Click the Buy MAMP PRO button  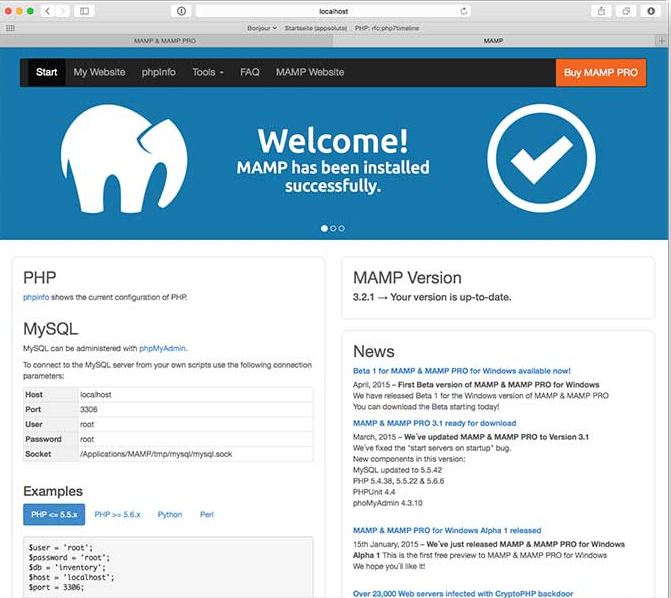click(x=601, y=73)
